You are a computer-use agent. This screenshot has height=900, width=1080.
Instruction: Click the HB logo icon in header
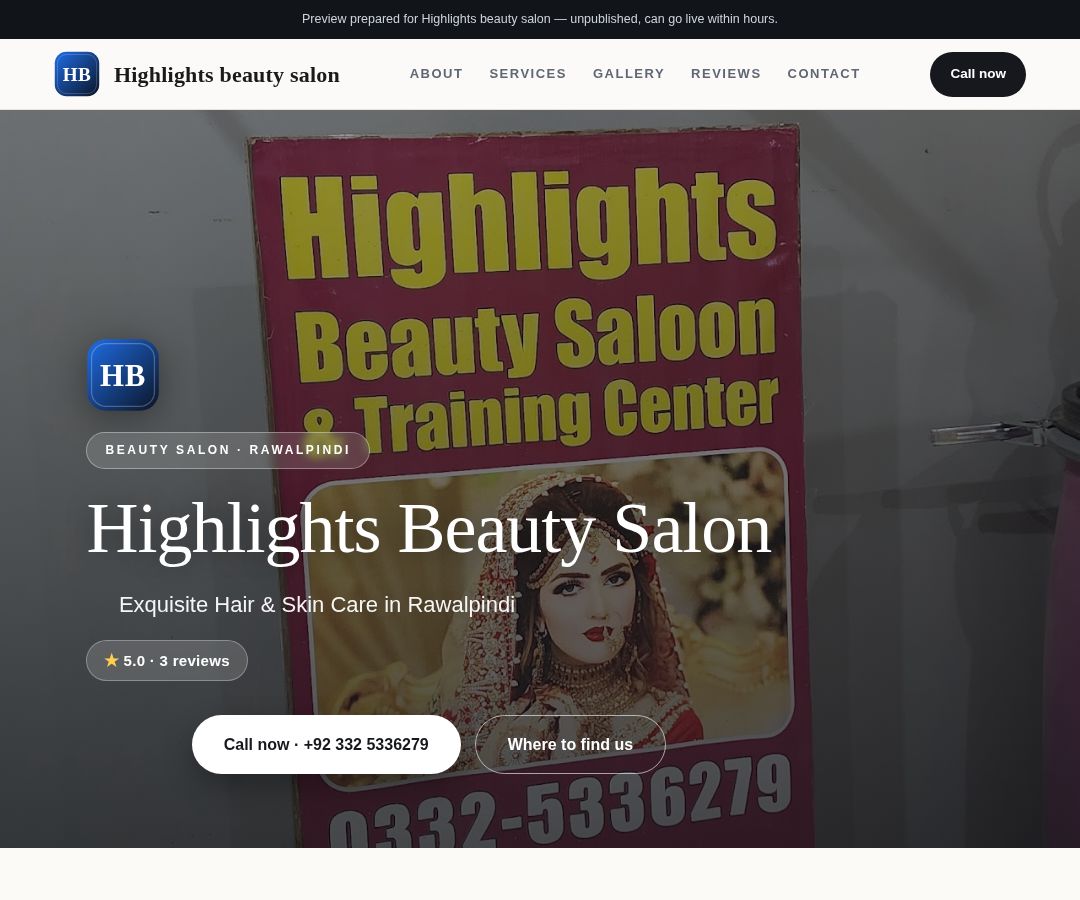tap(76, 74)
